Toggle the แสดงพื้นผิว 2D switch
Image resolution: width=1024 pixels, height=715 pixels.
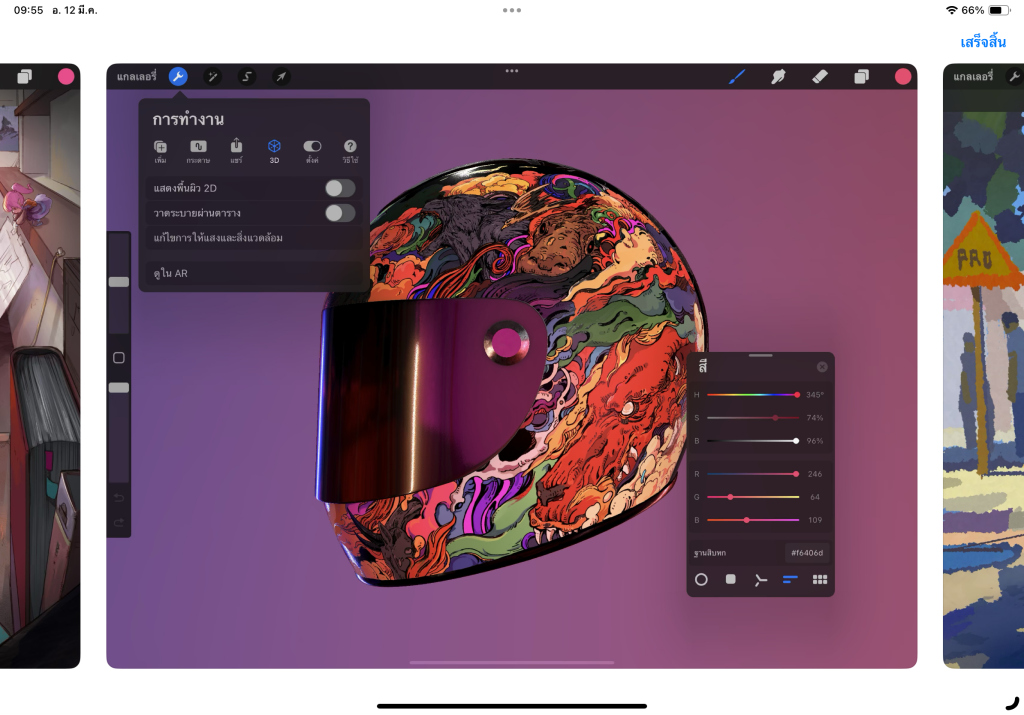(x=340, y=188)
